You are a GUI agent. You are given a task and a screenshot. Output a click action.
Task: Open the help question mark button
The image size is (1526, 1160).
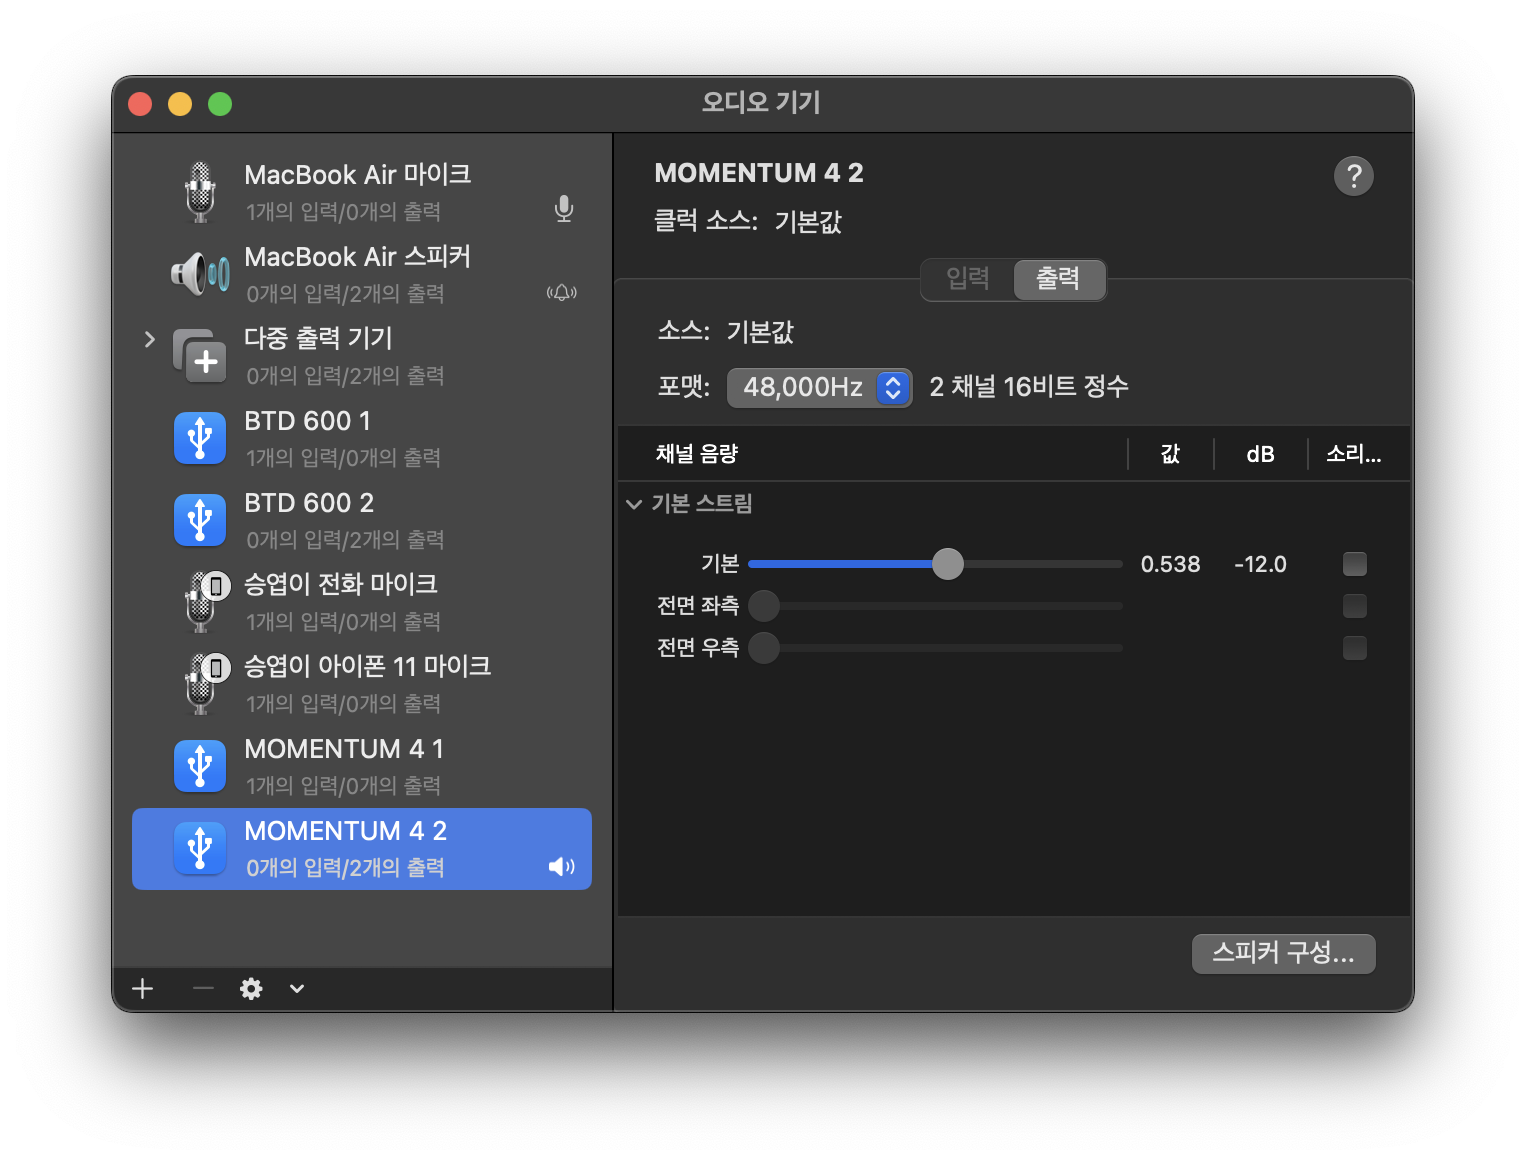pos(1354,176)
